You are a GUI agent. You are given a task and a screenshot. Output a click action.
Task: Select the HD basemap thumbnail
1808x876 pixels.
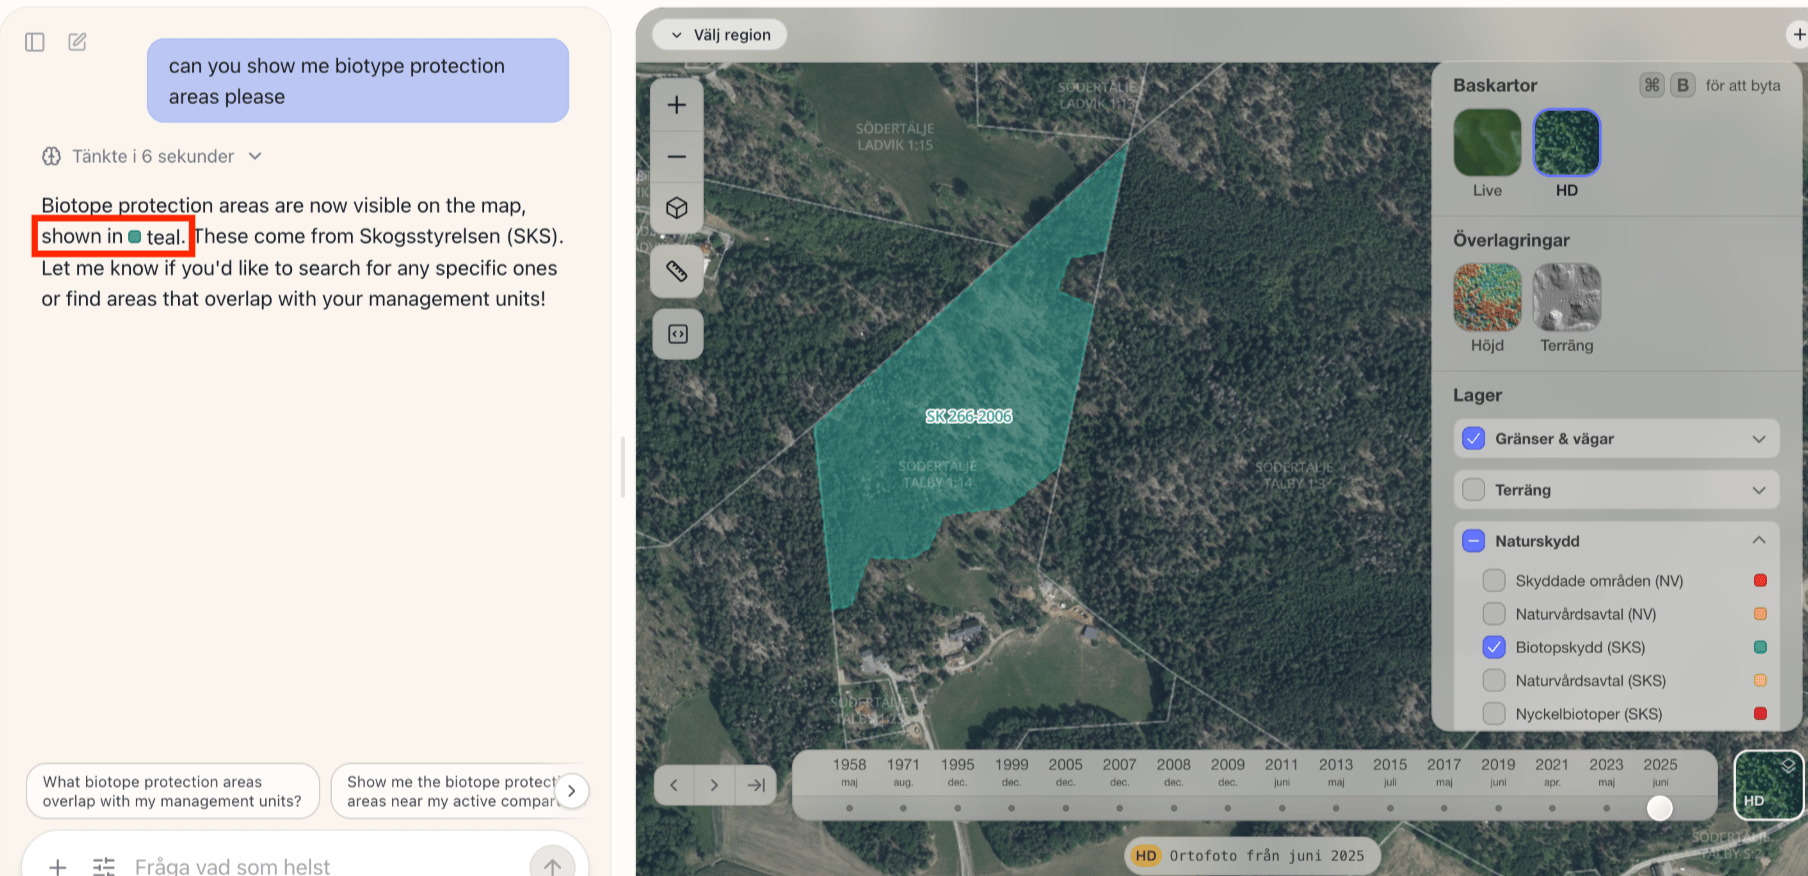pyautogui.click(x=1567, y=143)
